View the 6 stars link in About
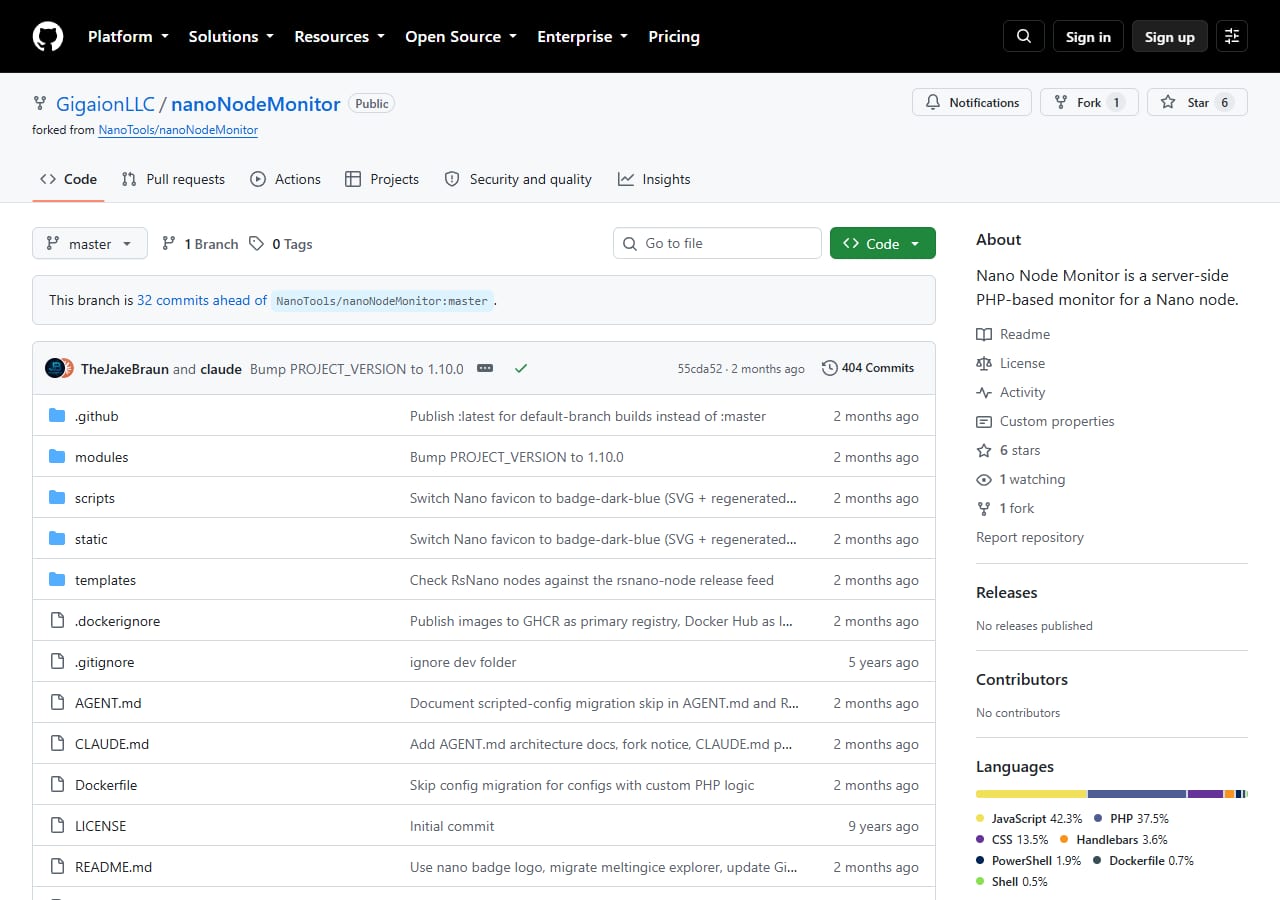The width and height of the screenshot is (1280, 900). [1008, 450]
